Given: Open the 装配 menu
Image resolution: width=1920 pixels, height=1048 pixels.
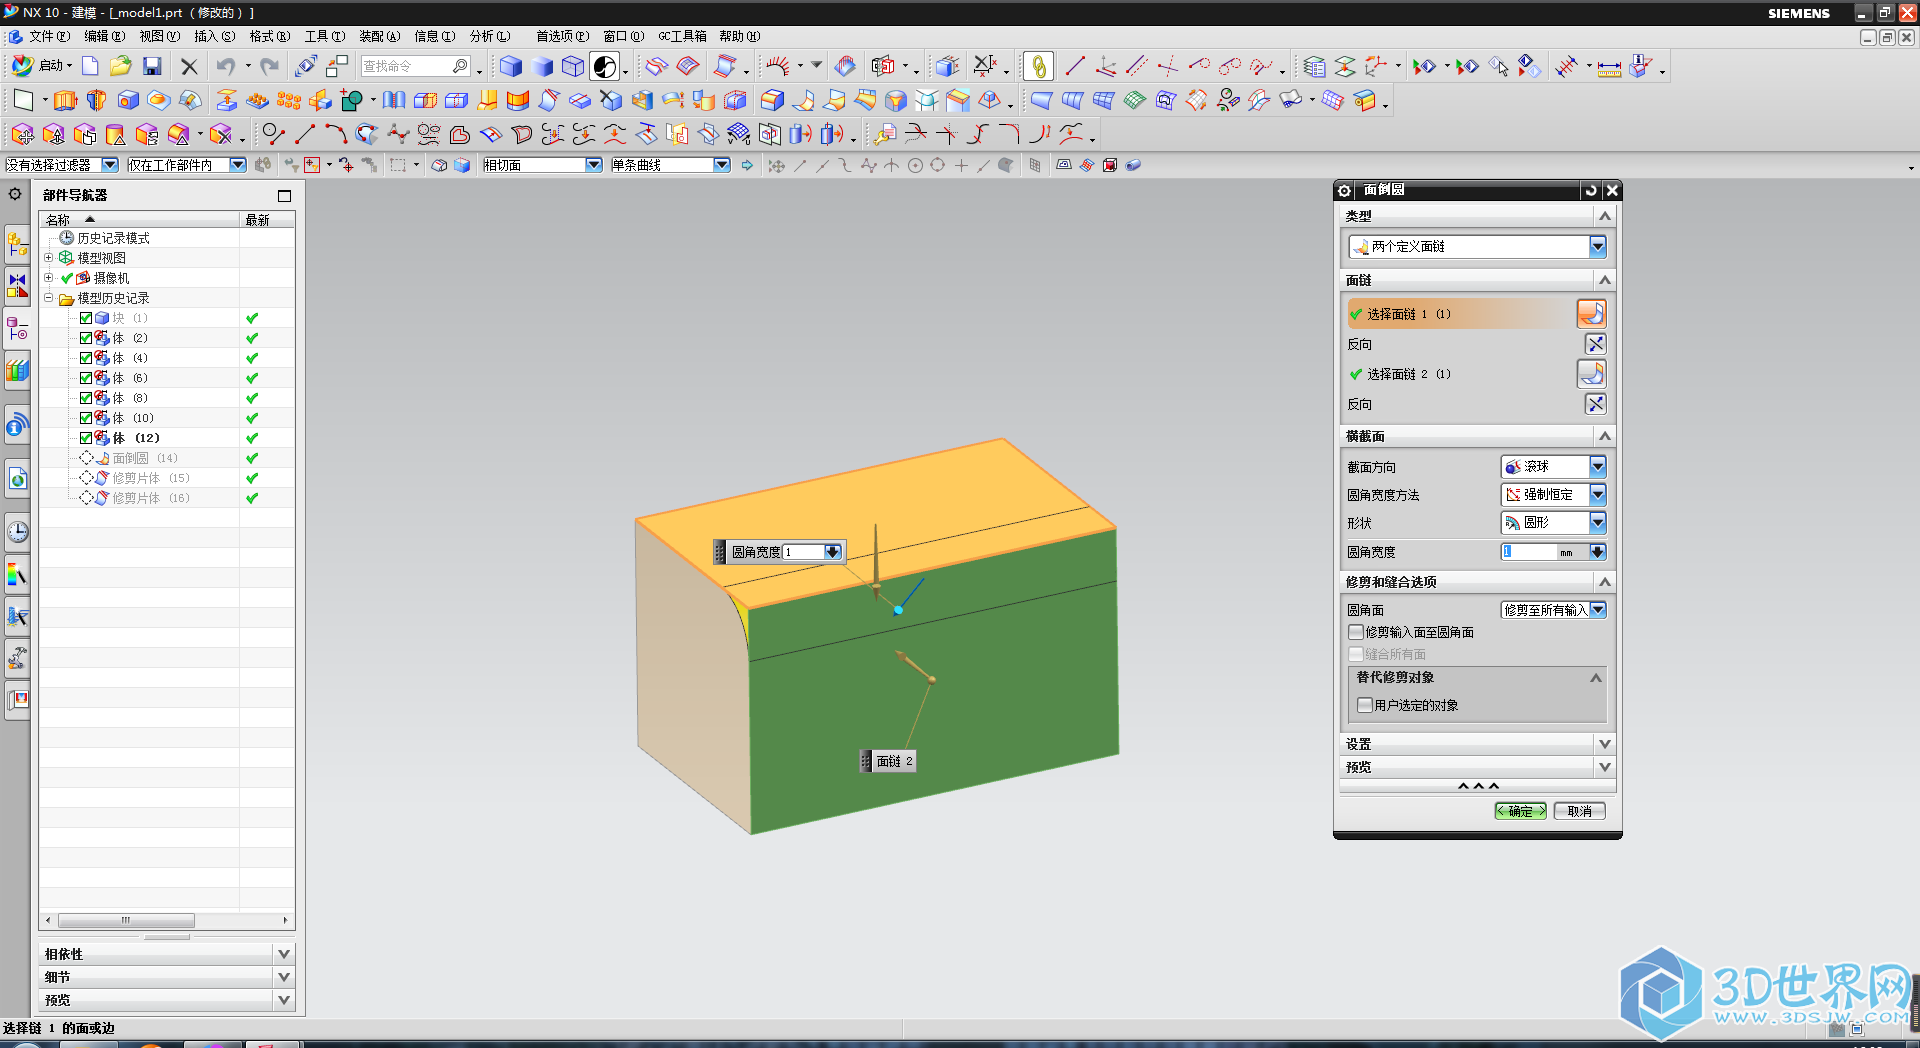Looking at the screenshot, I should 379,36.
